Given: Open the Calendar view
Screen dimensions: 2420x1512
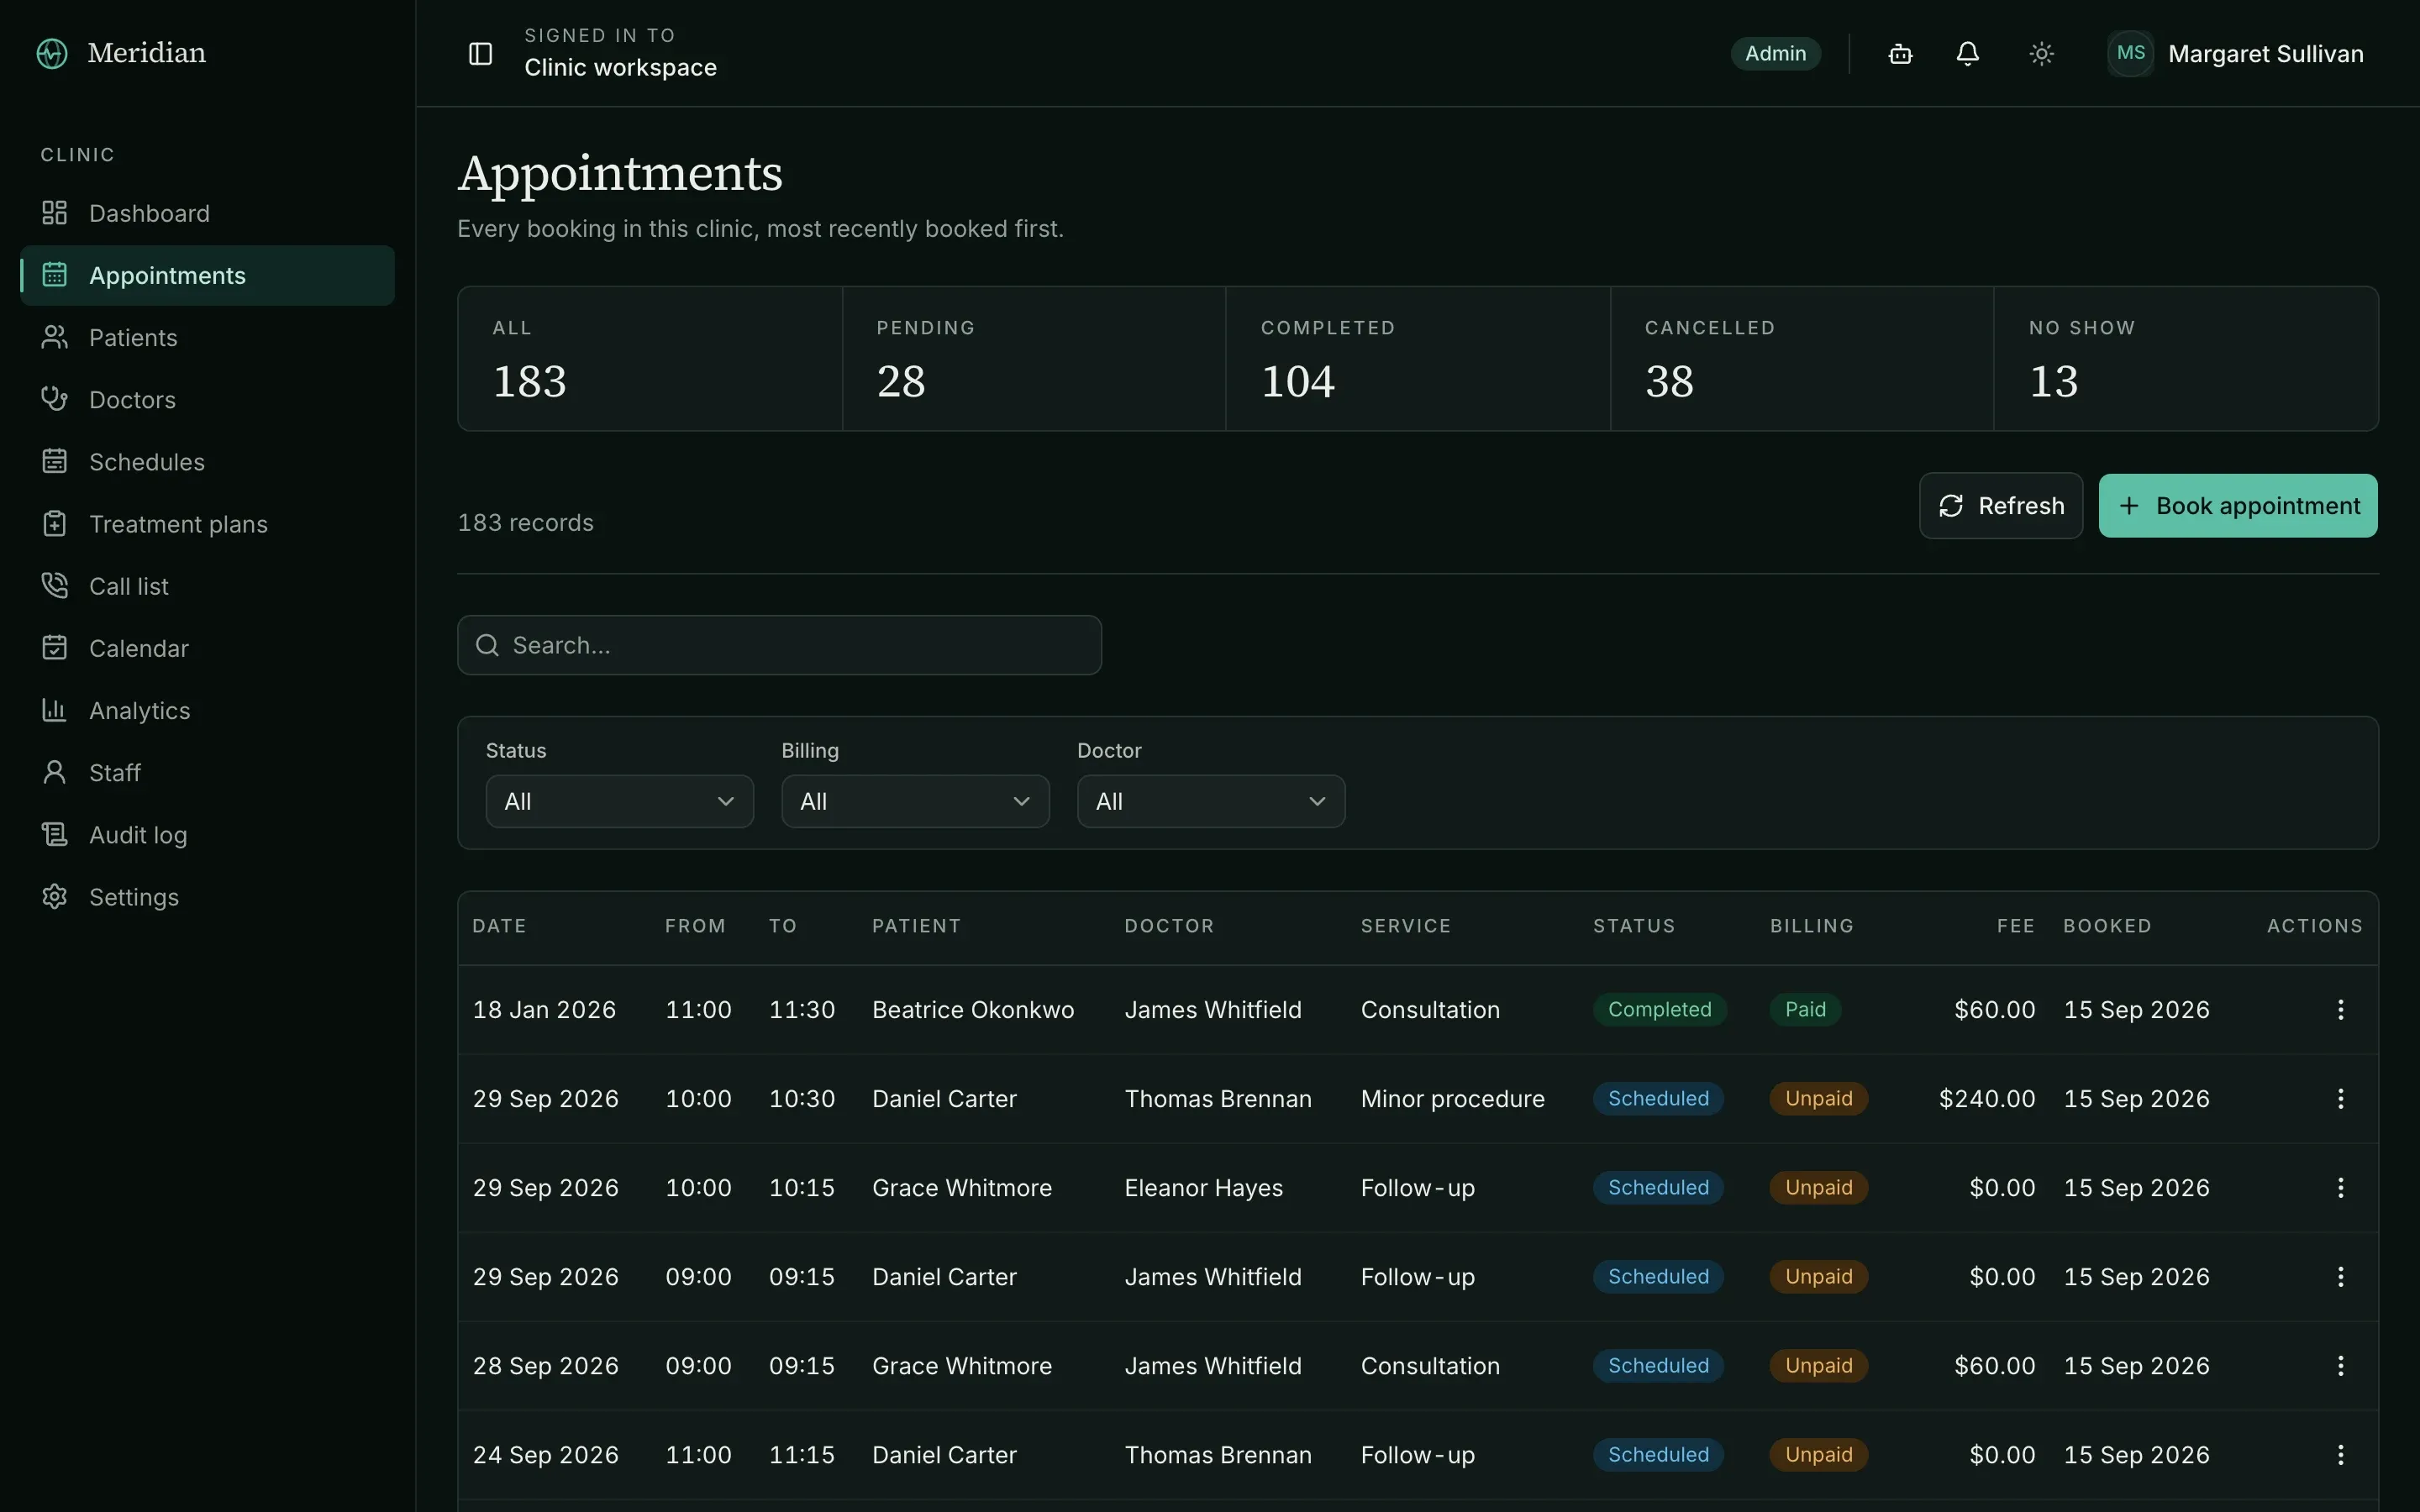Looking at the screenshot, I should 207,648.
